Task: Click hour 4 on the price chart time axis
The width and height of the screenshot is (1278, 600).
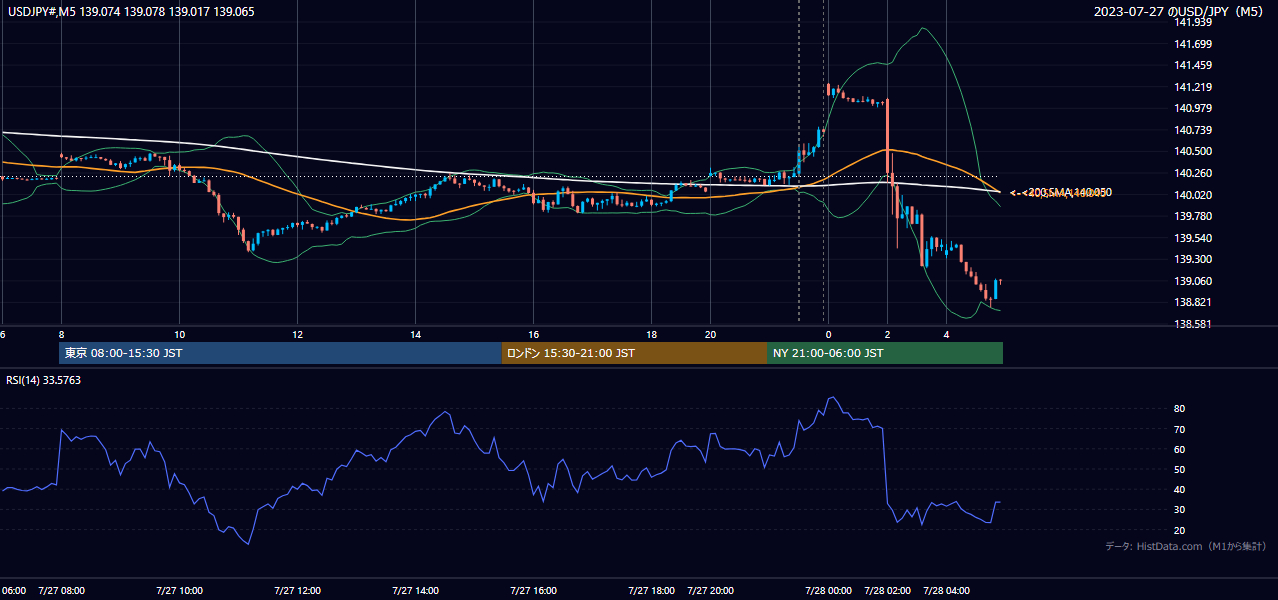Action: point(946,334)
